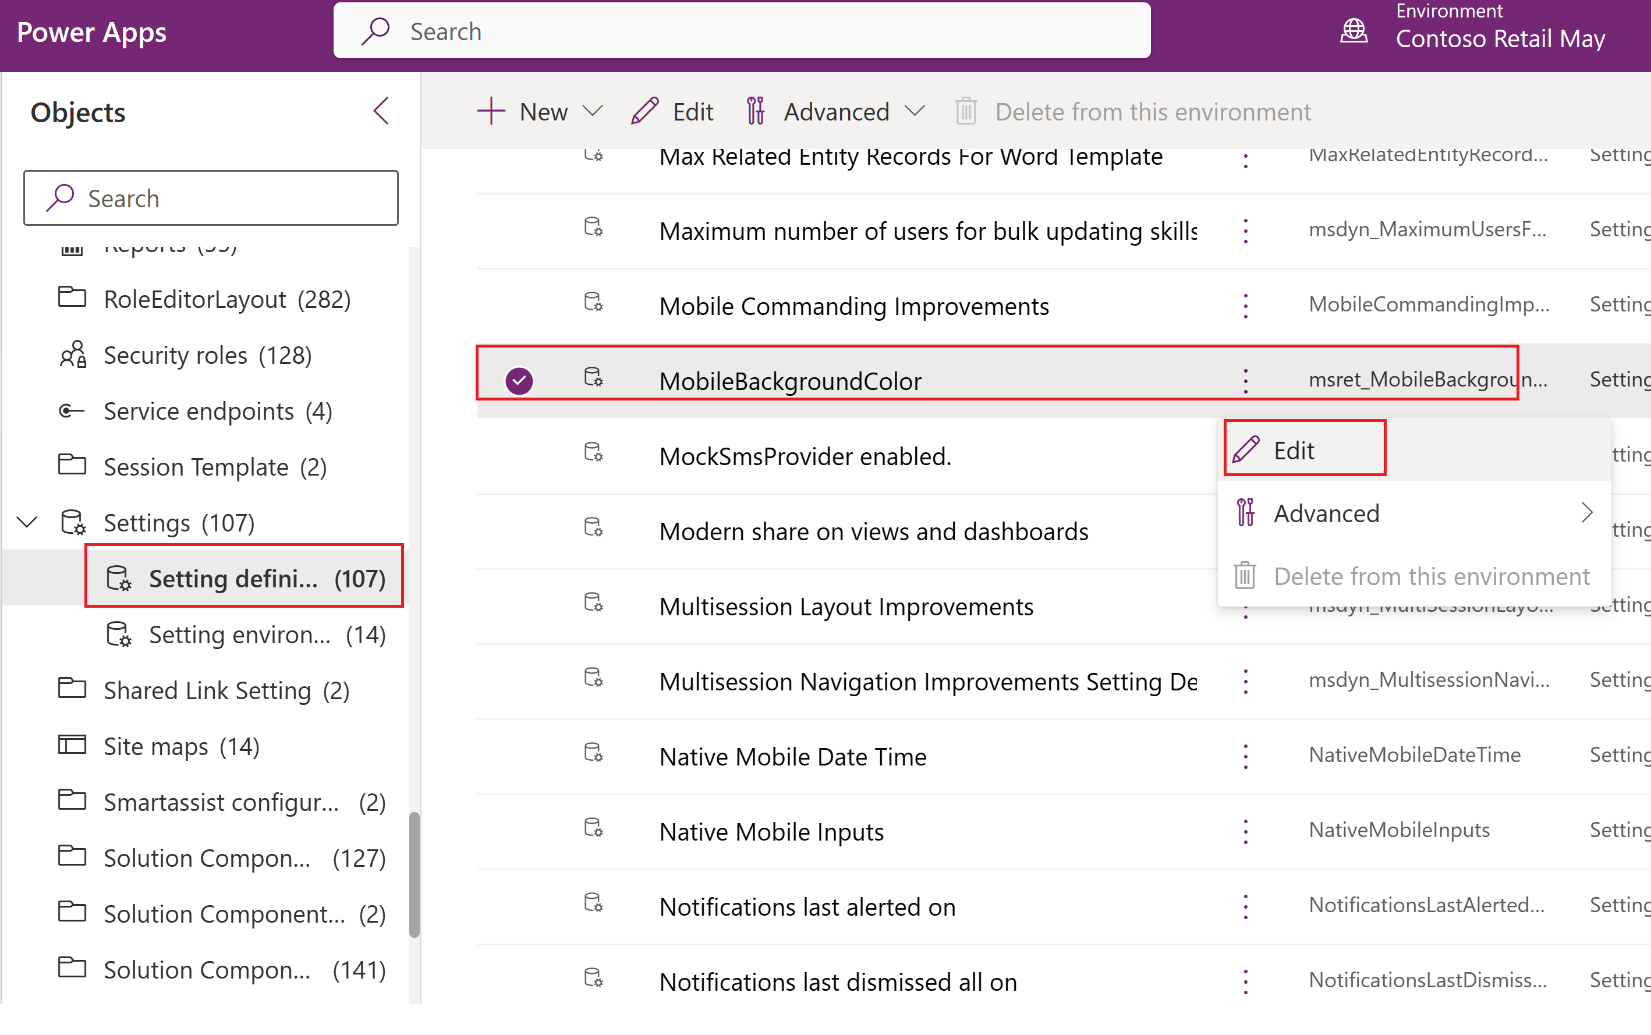Open Smartassist configur... (2) in the tree
This screenshot has width=1651, height=1035.
222,802
